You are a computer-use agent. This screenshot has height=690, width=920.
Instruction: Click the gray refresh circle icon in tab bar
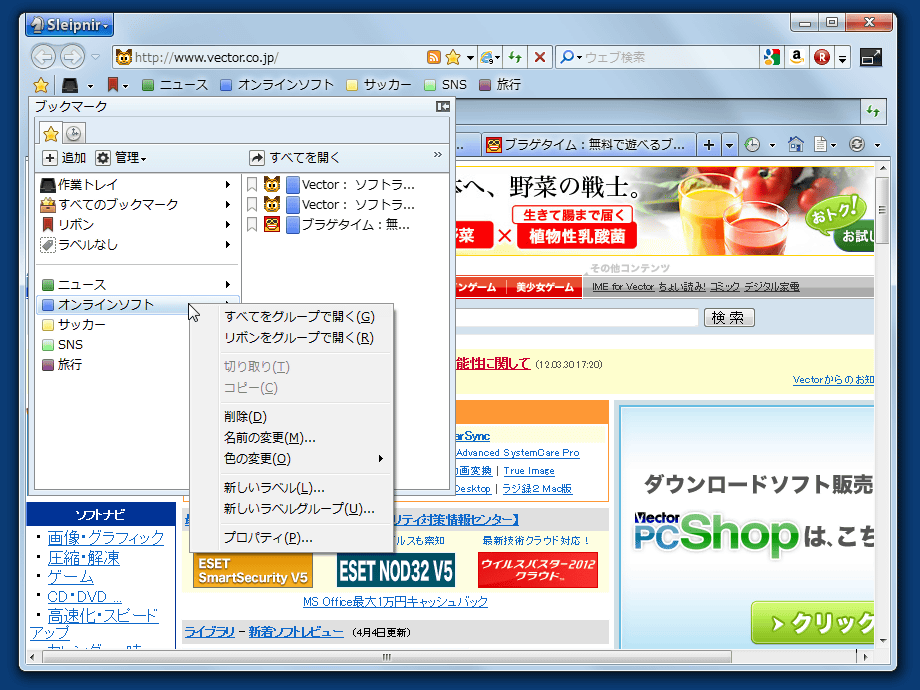[857, 144]
